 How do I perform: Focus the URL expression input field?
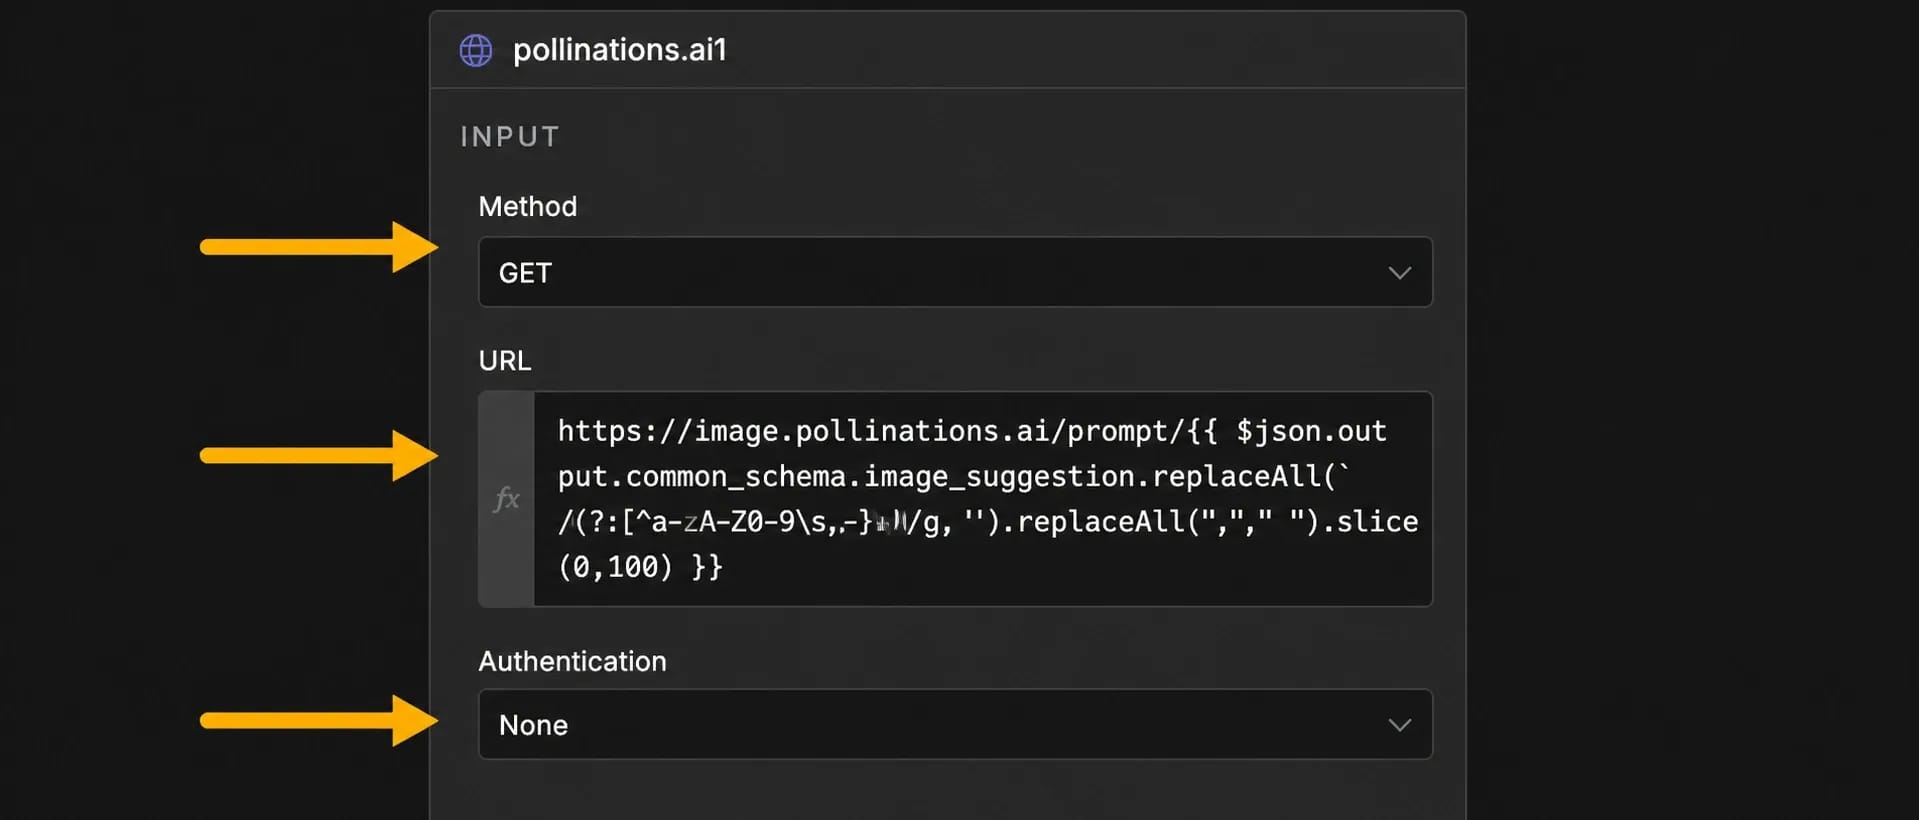(983, 499)
